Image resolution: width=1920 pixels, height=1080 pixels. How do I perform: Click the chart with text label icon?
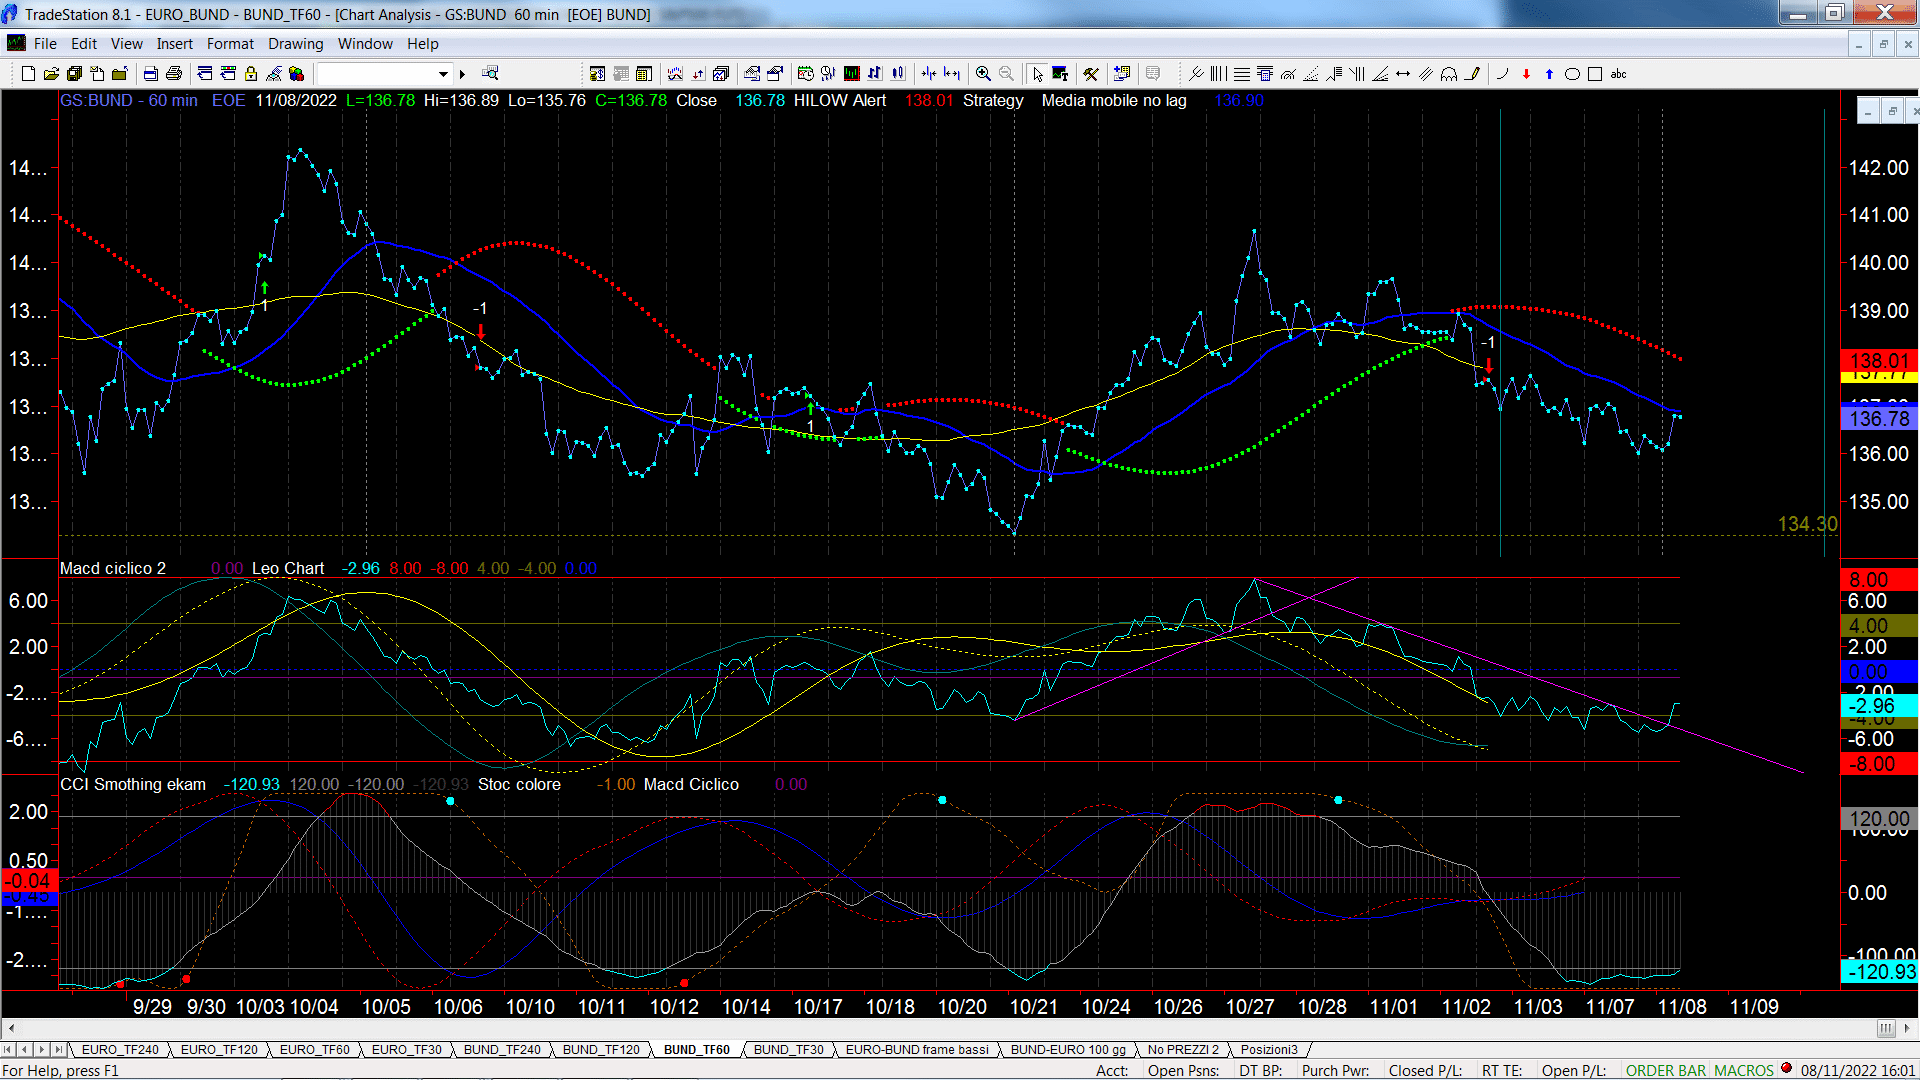tap(1060, 73)
